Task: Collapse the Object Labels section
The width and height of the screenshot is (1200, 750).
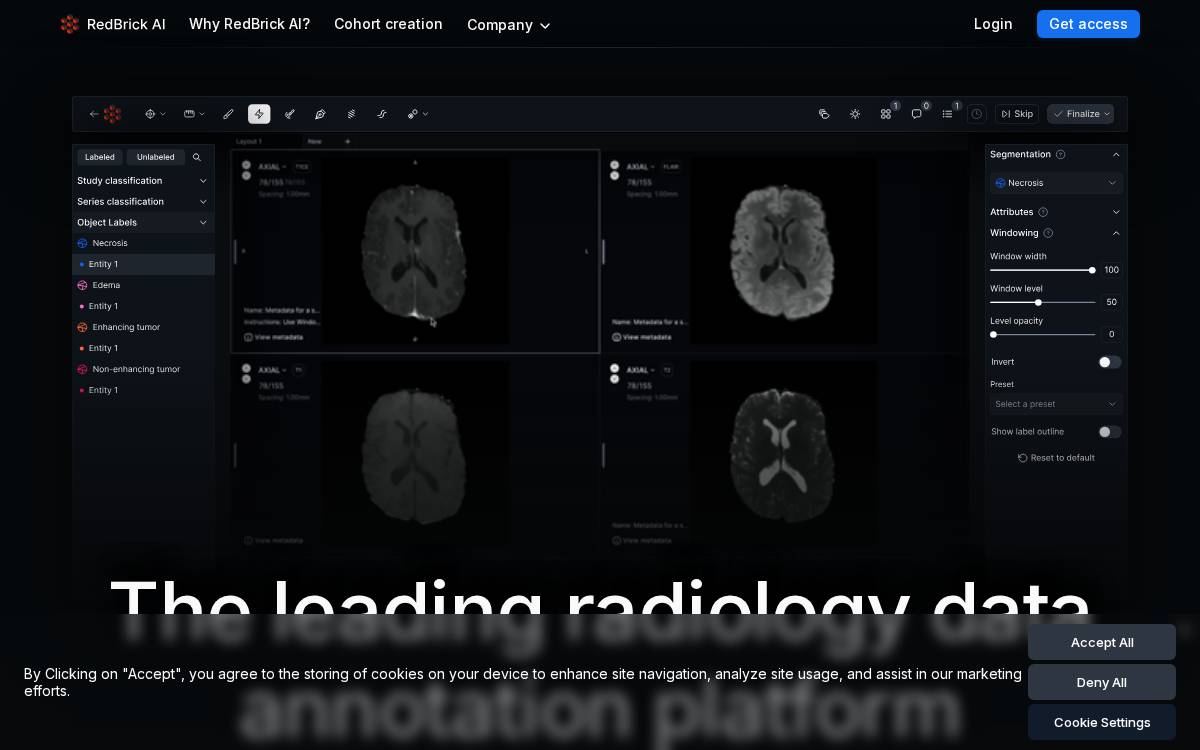Action: pyautogui.click(x=143, y=223)
